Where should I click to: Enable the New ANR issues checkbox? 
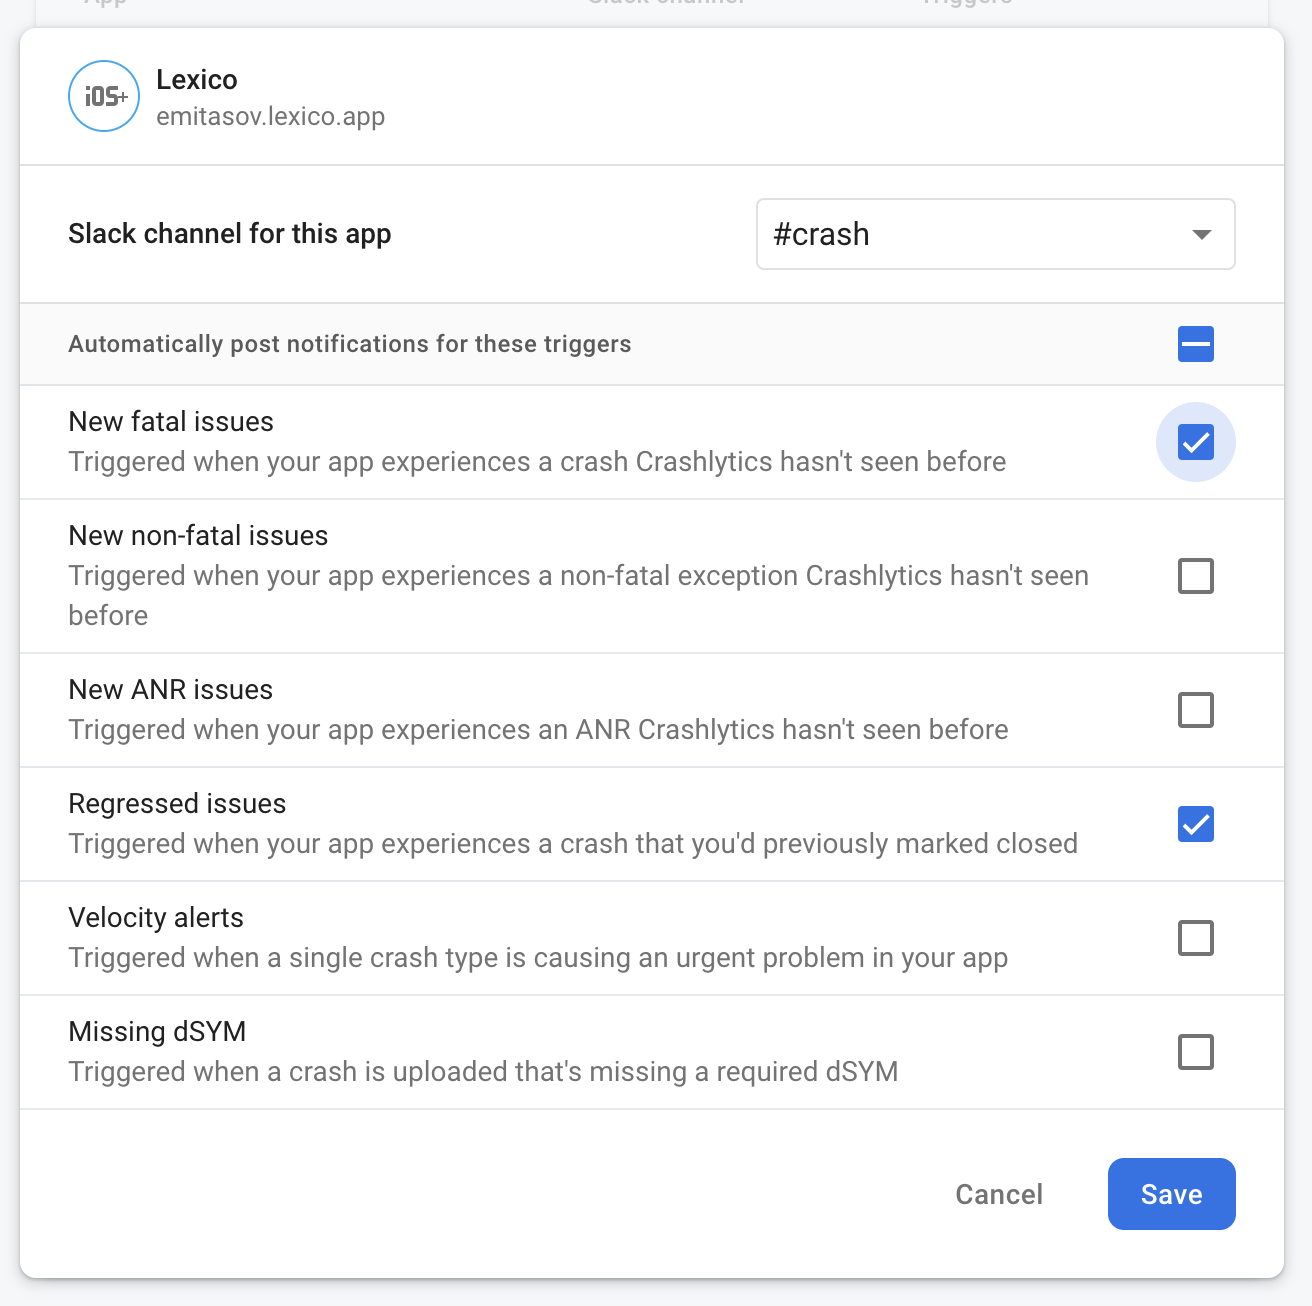1195,710
